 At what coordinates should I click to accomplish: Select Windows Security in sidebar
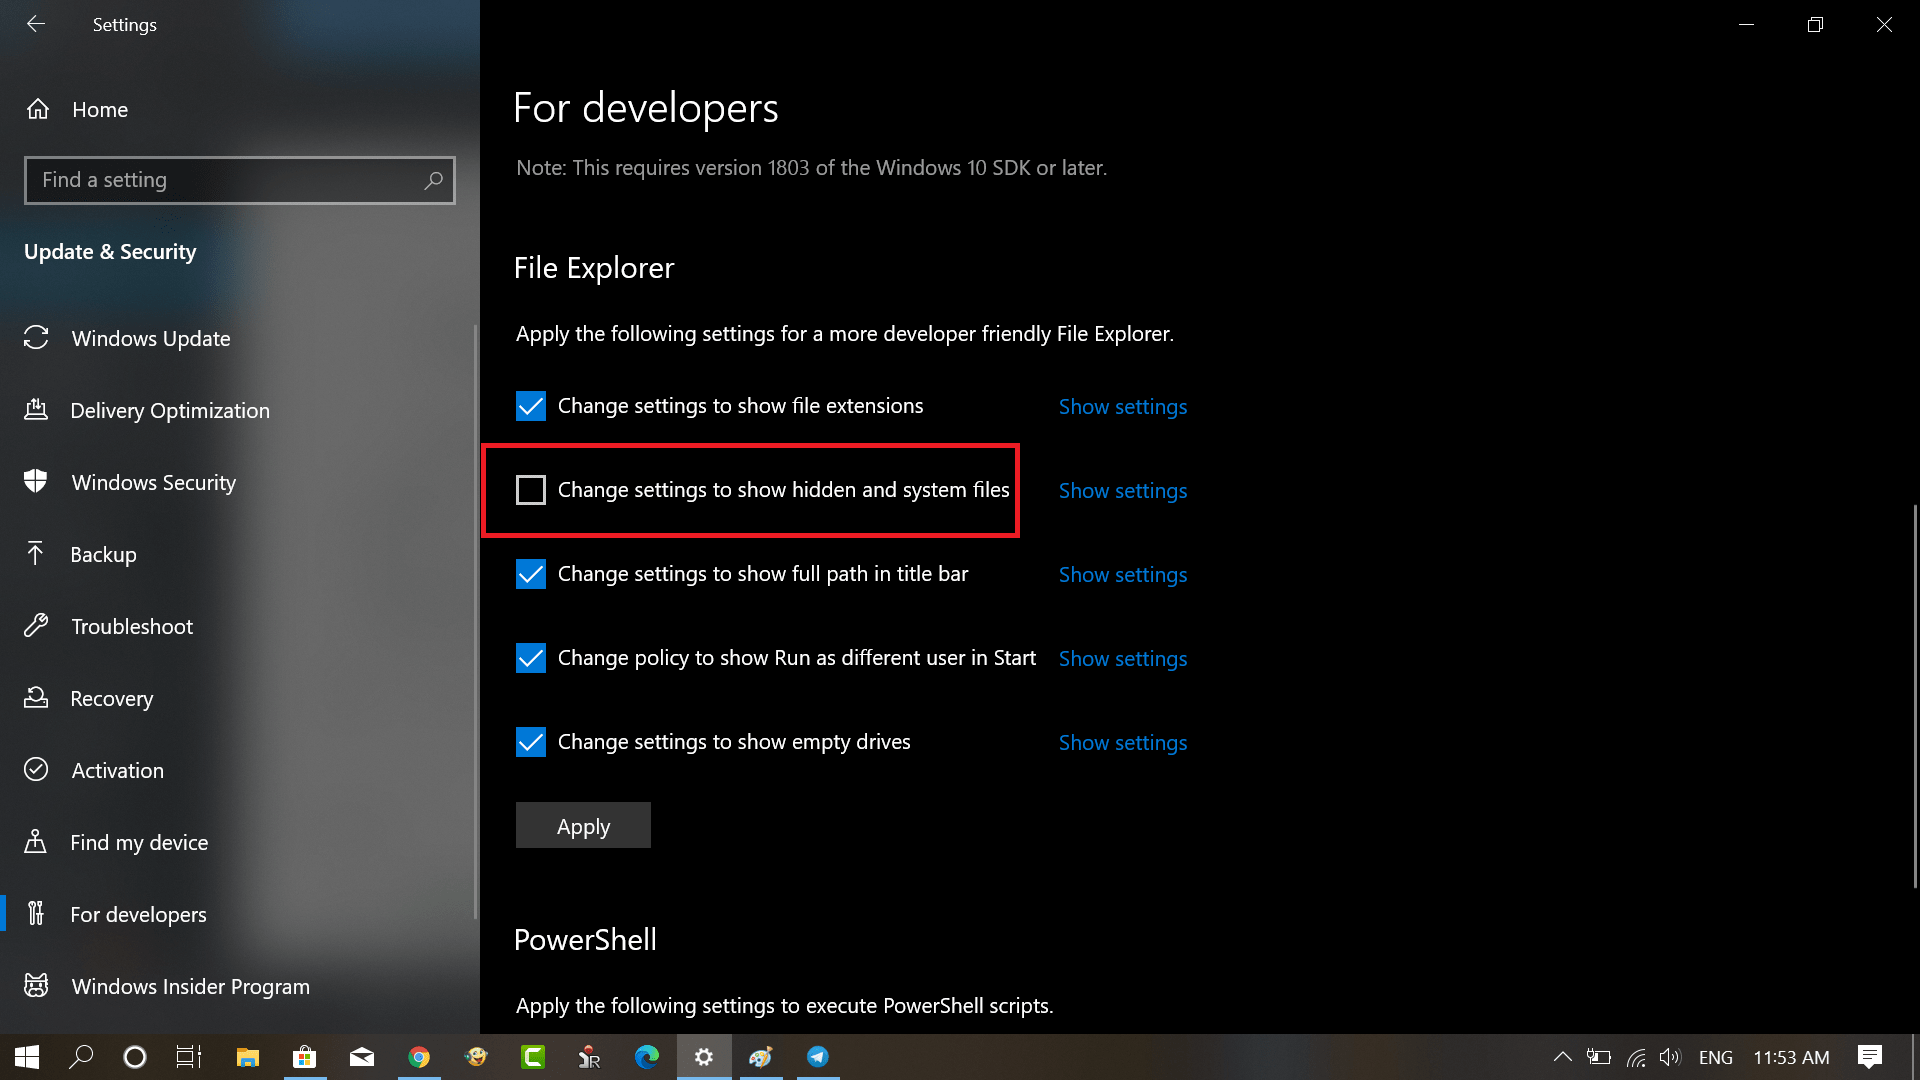(238, 482)
